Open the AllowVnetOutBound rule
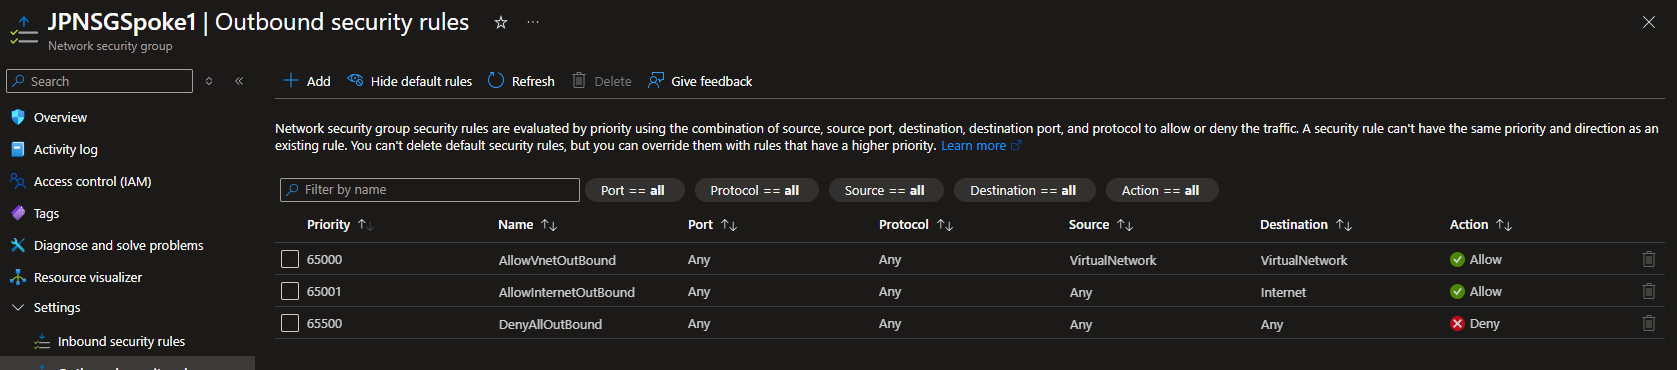This screenshot has height=370, width=1677. coord(557,260)
